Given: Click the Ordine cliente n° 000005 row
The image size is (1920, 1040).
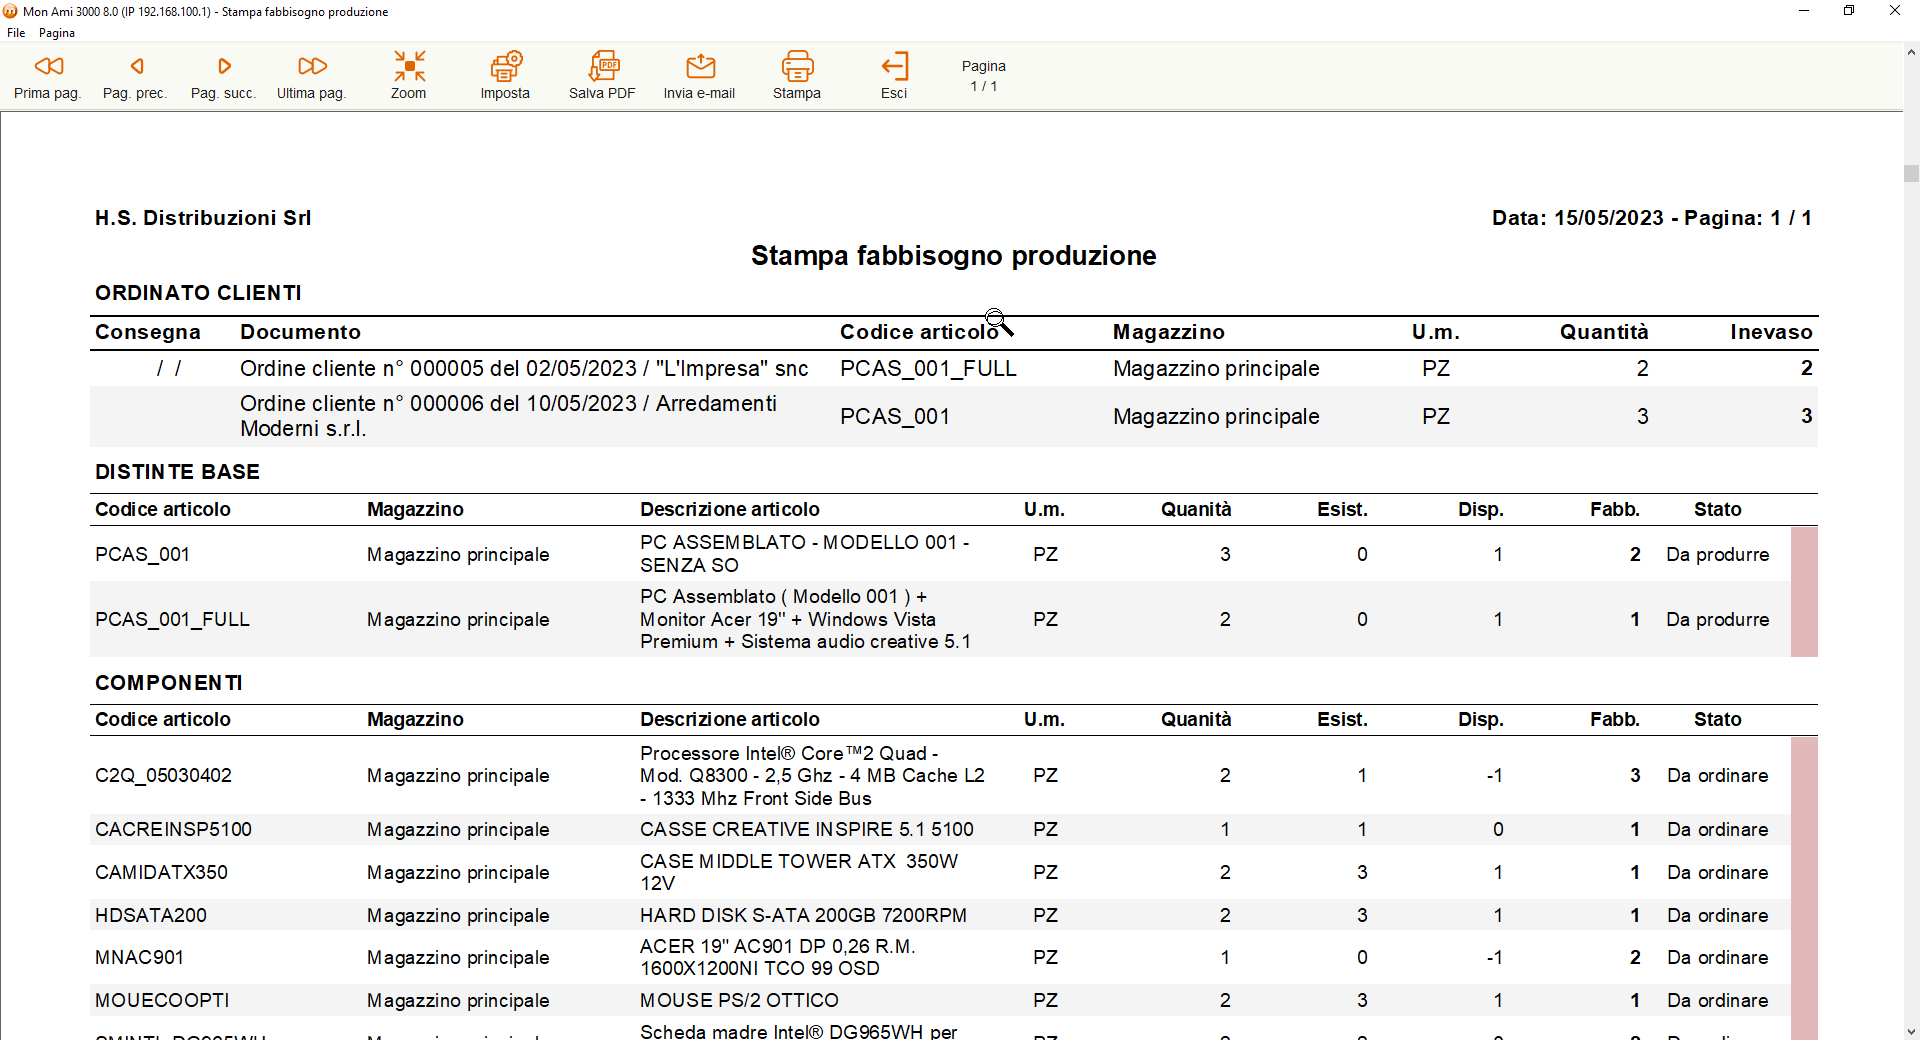Looking at the screenshot, I should pos(954,369).
